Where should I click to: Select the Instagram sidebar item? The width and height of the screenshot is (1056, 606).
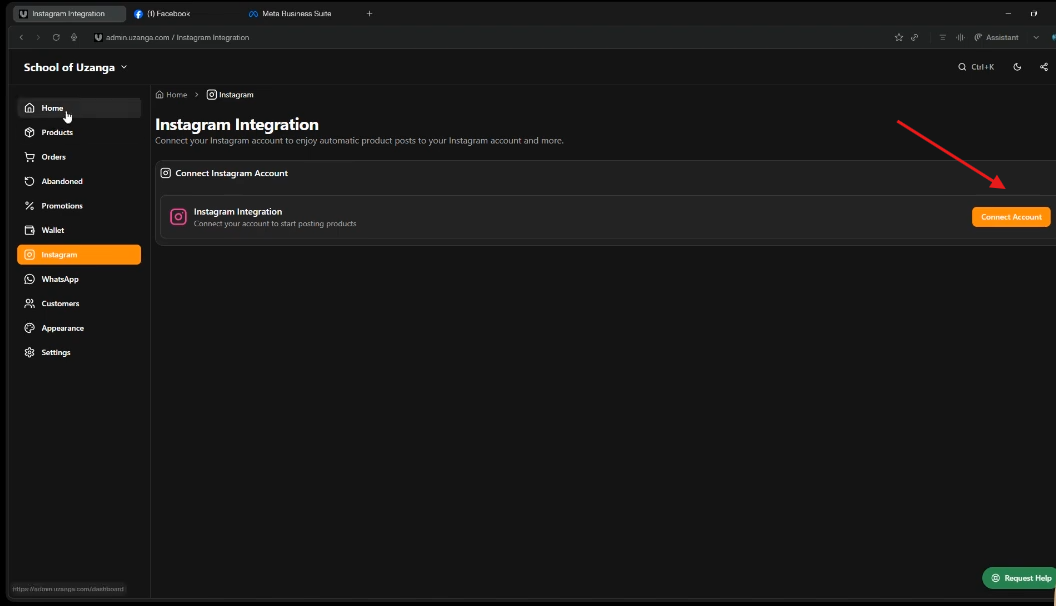79,255
